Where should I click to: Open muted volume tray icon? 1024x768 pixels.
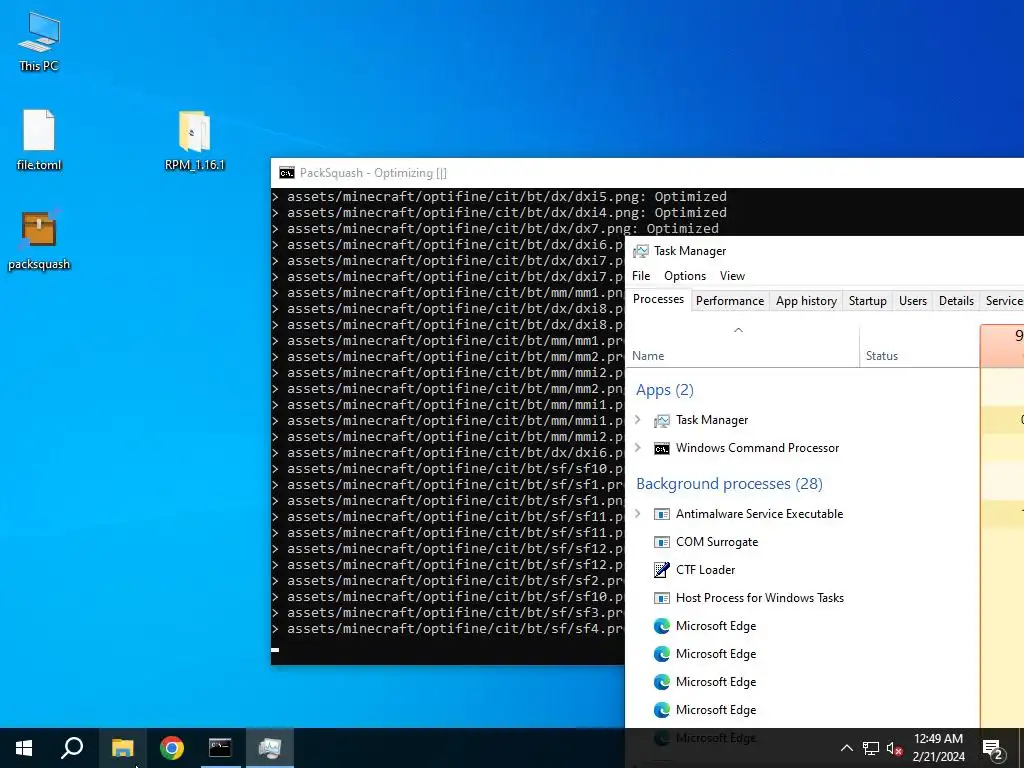[895, 748]
